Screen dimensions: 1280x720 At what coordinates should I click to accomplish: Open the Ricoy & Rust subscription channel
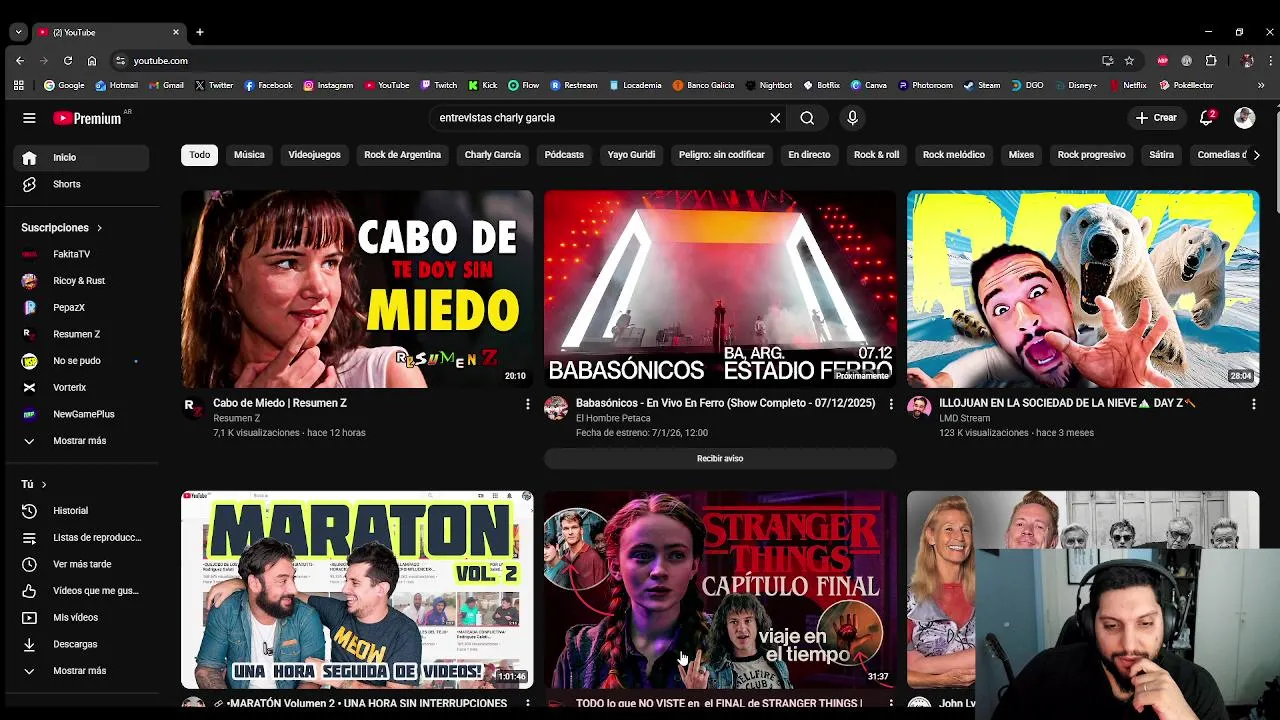81,281
